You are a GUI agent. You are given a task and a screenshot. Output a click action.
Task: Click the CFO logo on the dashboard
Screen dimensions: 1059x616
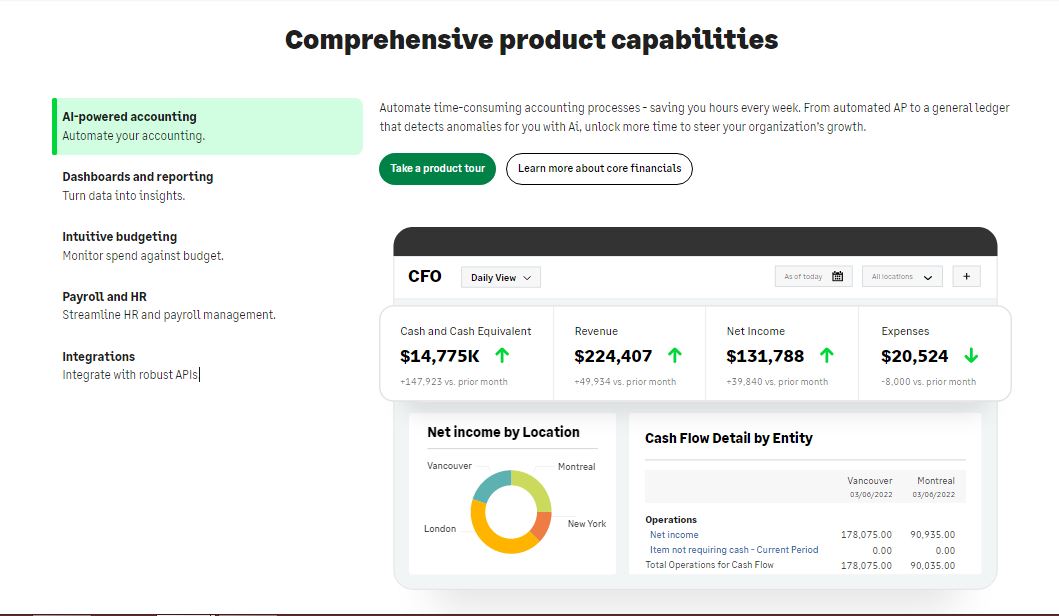[424, 276]
